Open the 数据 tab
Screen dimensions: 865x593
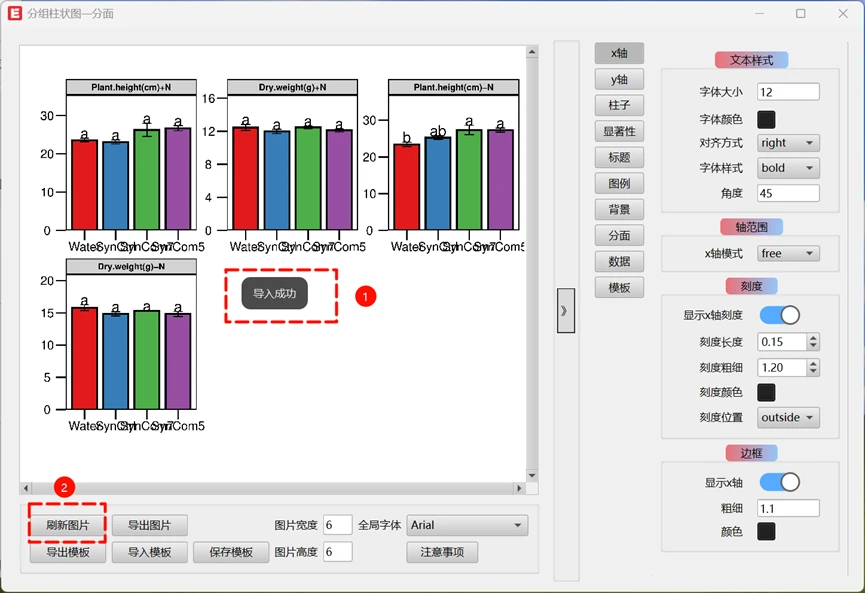tap(619, 261)
